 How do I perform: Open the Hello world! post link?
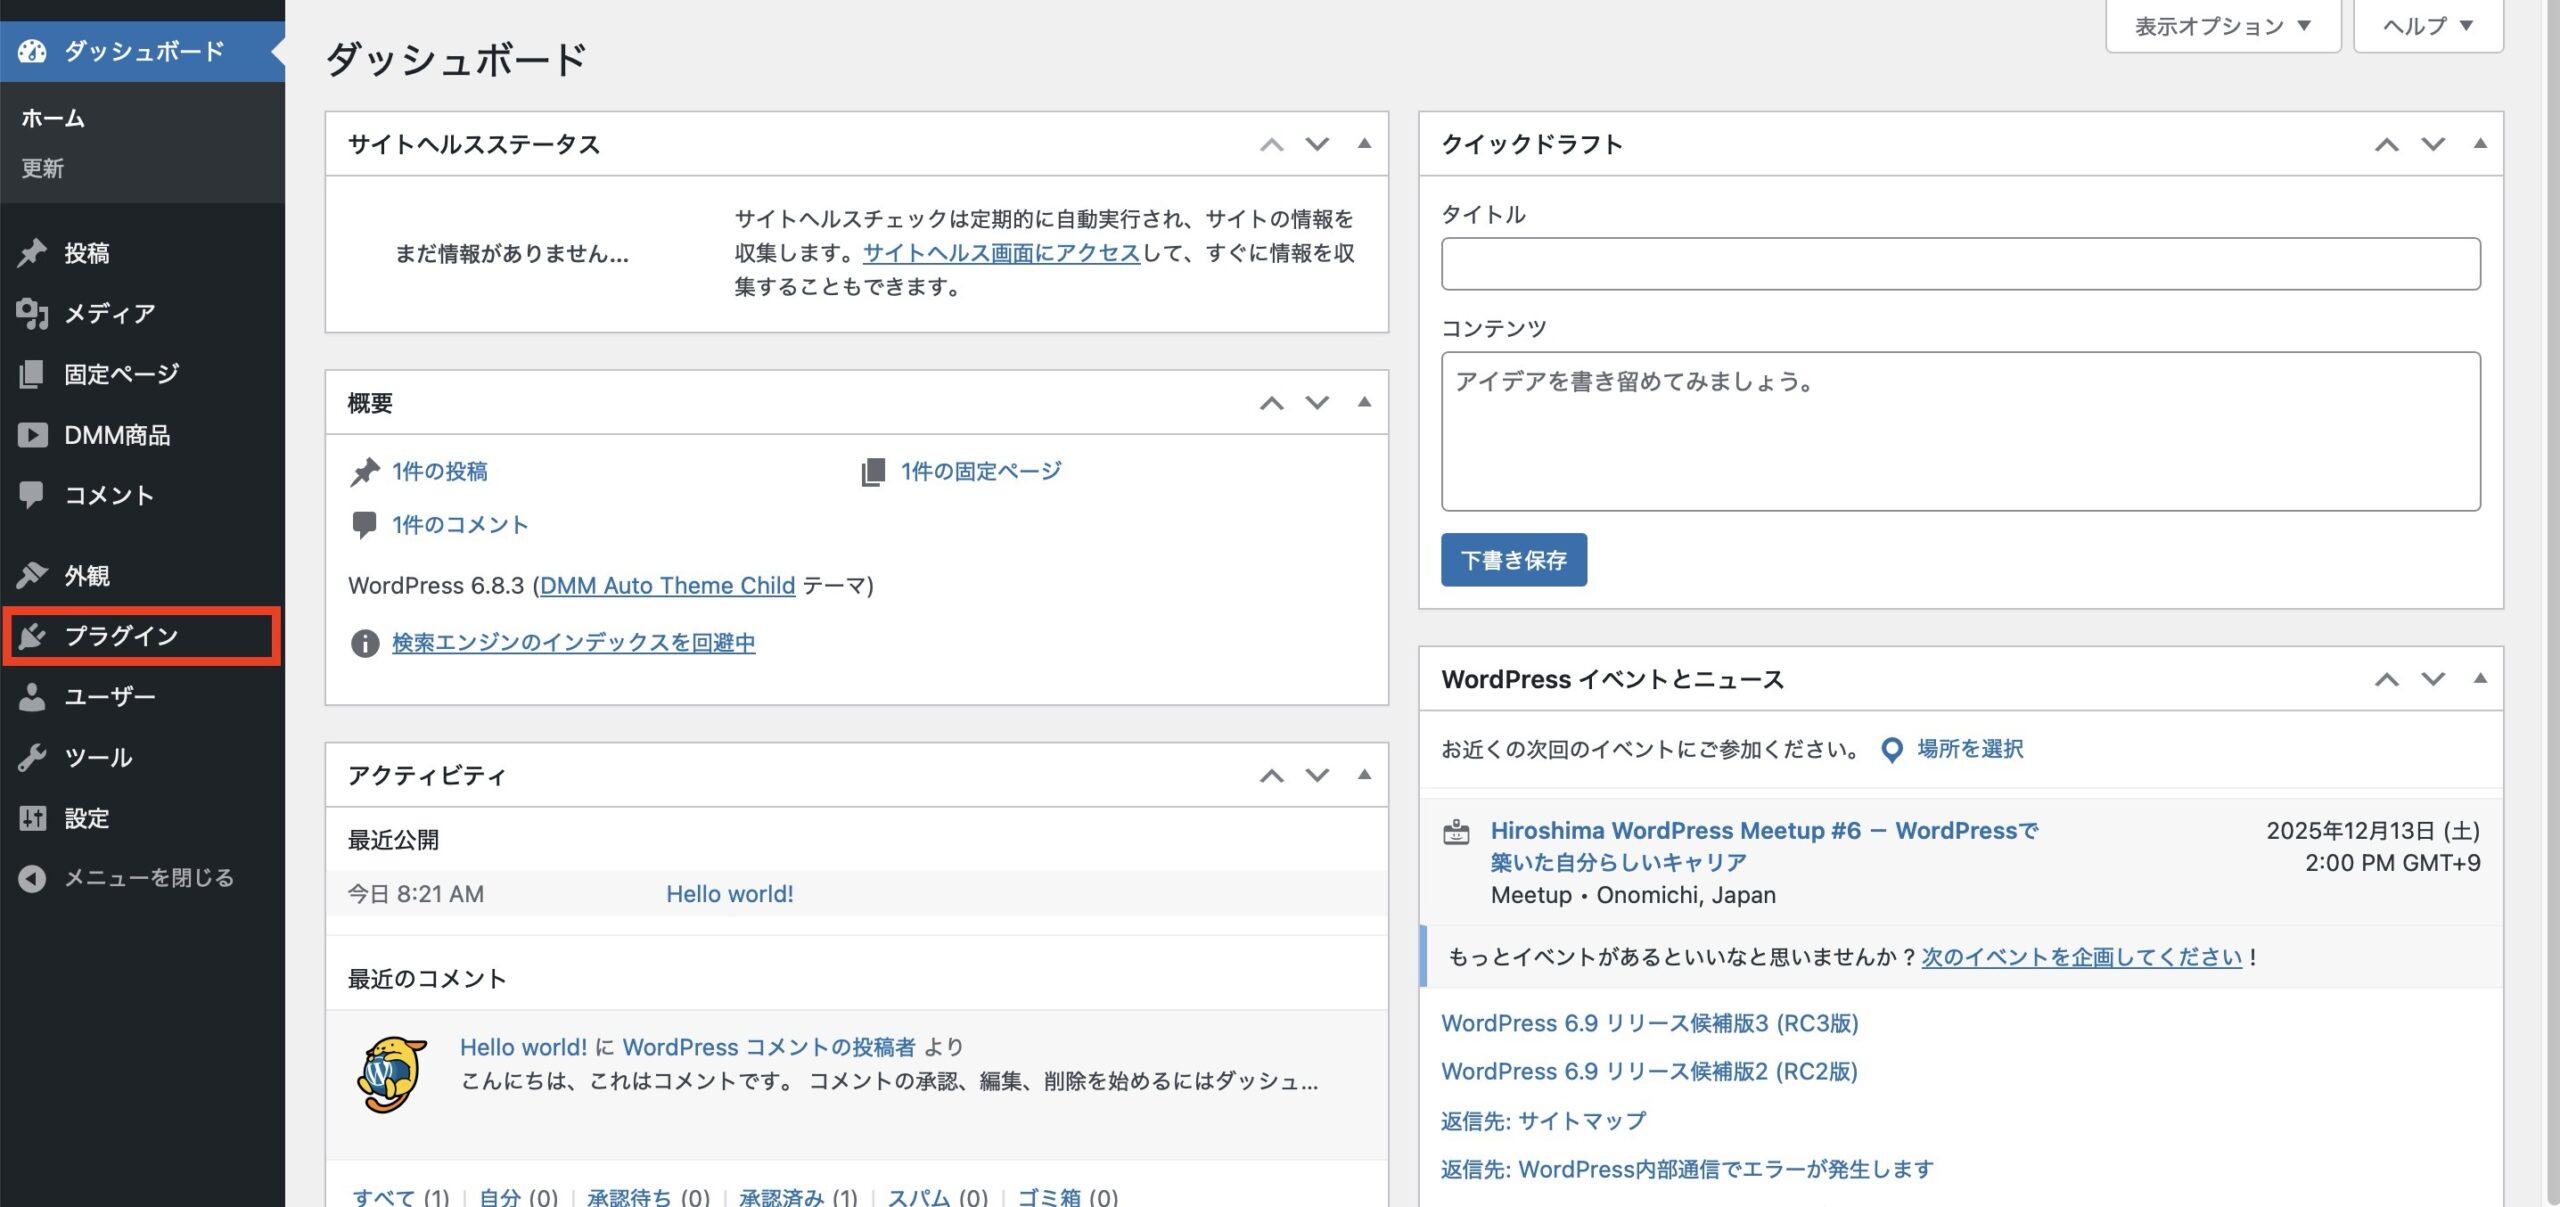click(729, 893)
